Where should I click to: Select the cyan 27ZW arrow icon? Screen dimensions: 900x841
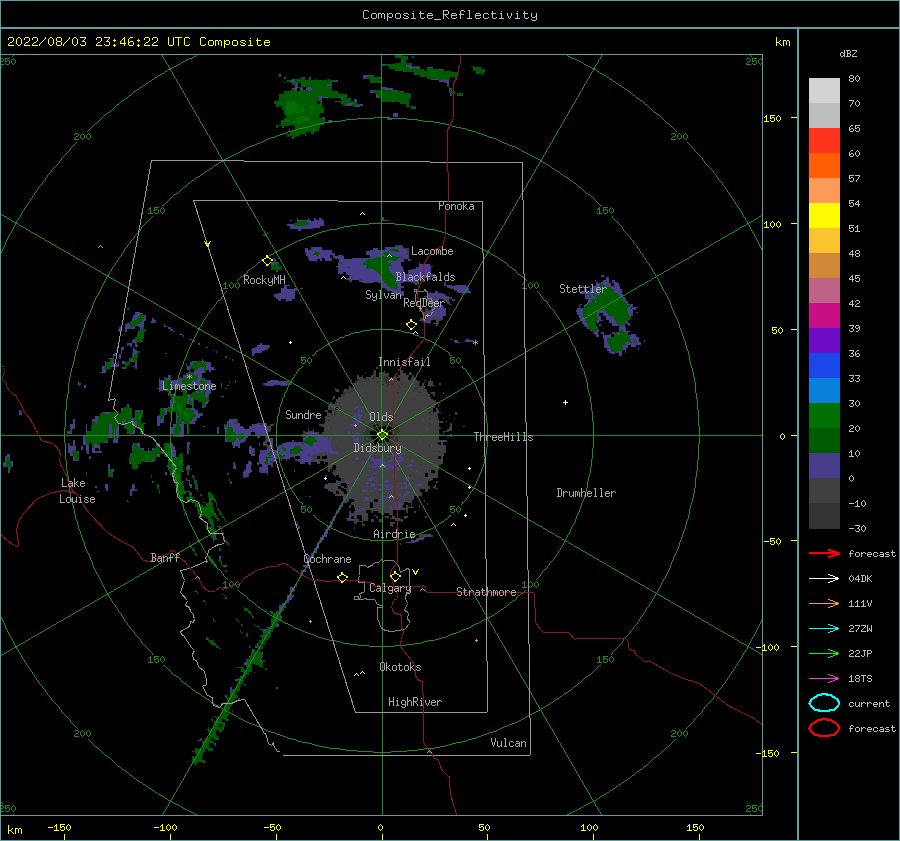tap(824, 628)
